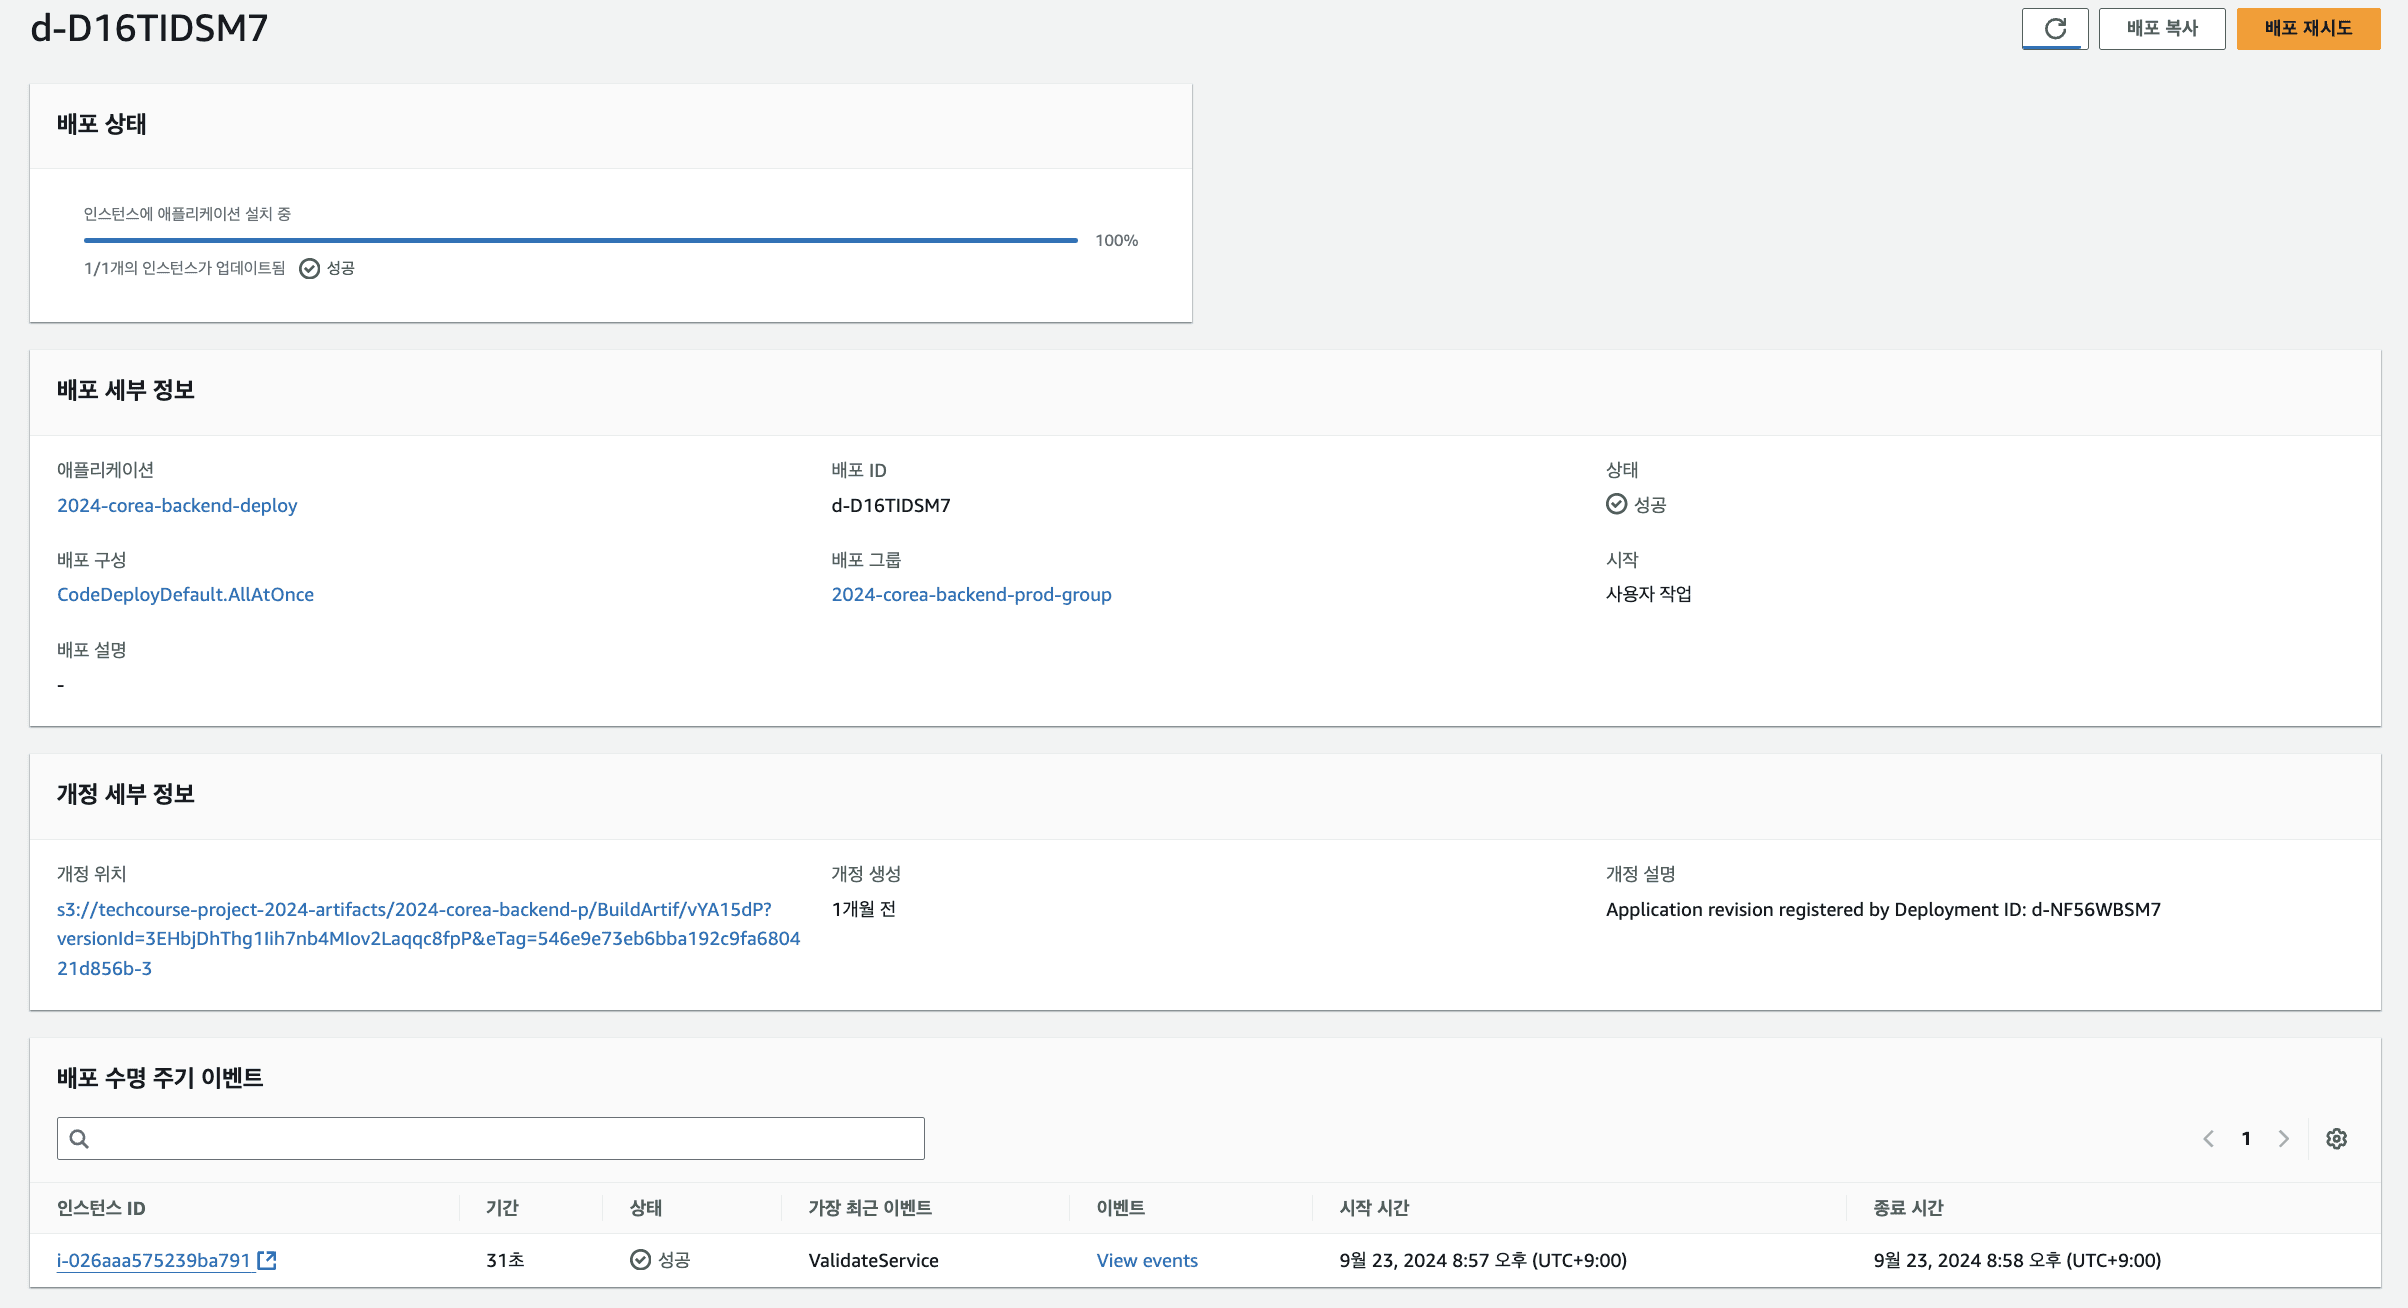Click the success check icon in deployment progress
2408x1308 pixels.
310,268
